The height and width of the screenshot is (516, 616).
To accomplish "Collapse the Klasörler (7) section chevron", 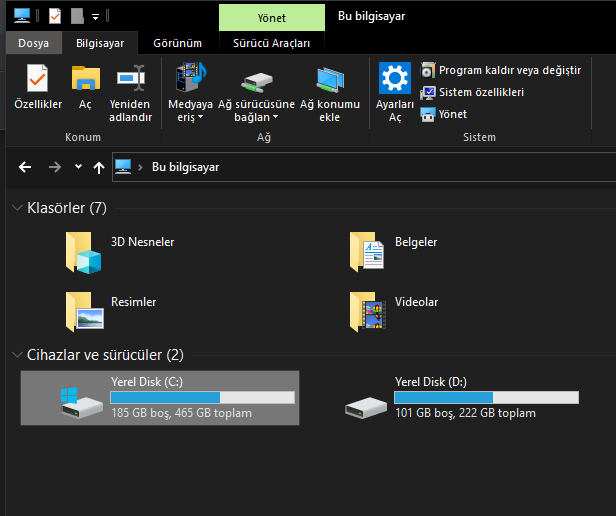I will 17,208.
